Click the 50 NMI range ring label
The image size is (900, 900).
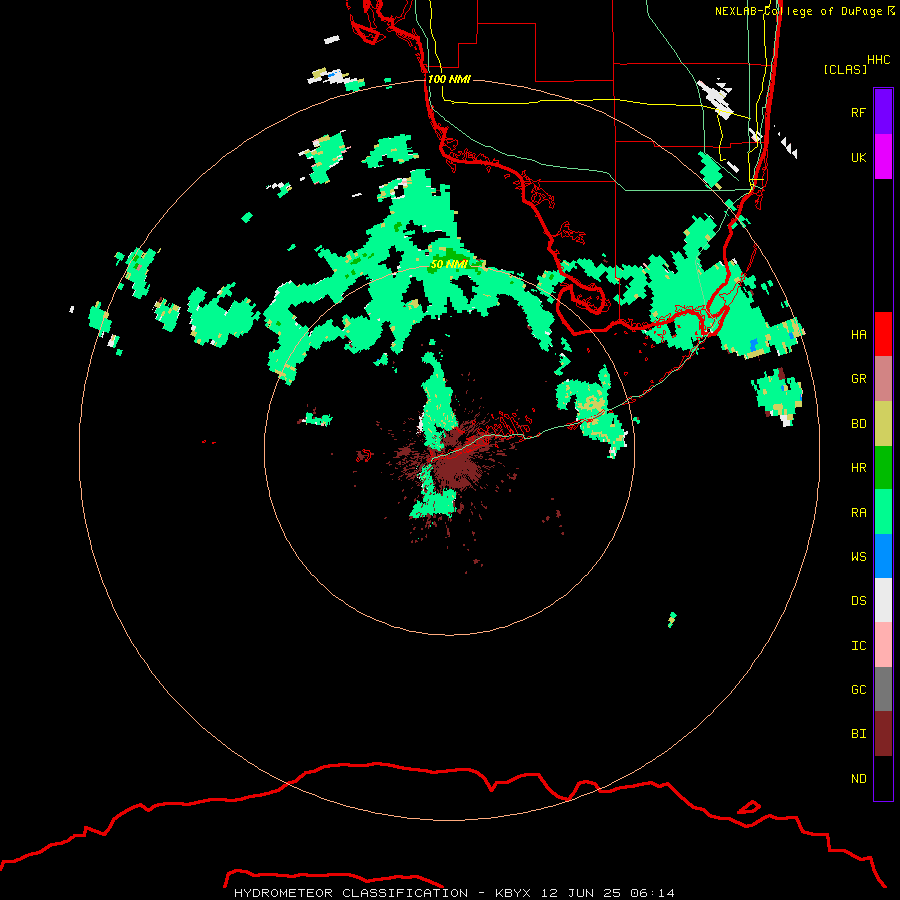(448, 264)
